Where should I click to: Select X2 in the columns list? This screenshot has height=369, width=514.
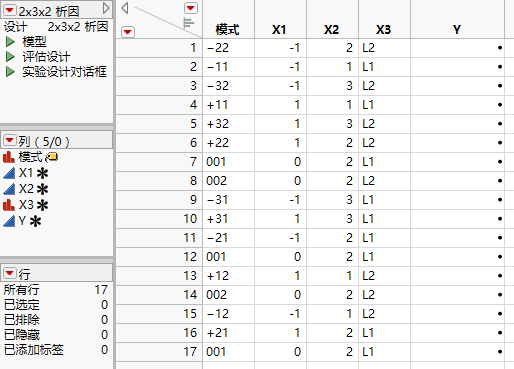coord(26,189)
